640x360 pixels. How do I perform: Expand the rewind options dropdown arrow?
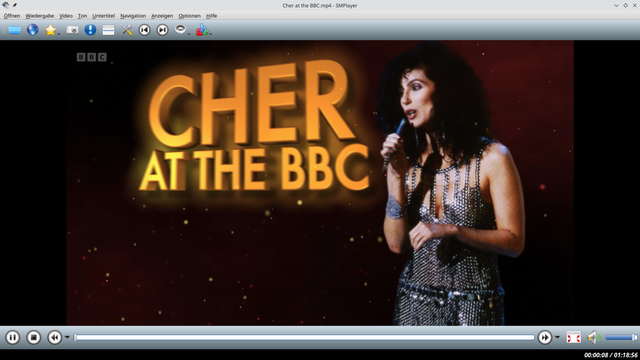(67, 337)
